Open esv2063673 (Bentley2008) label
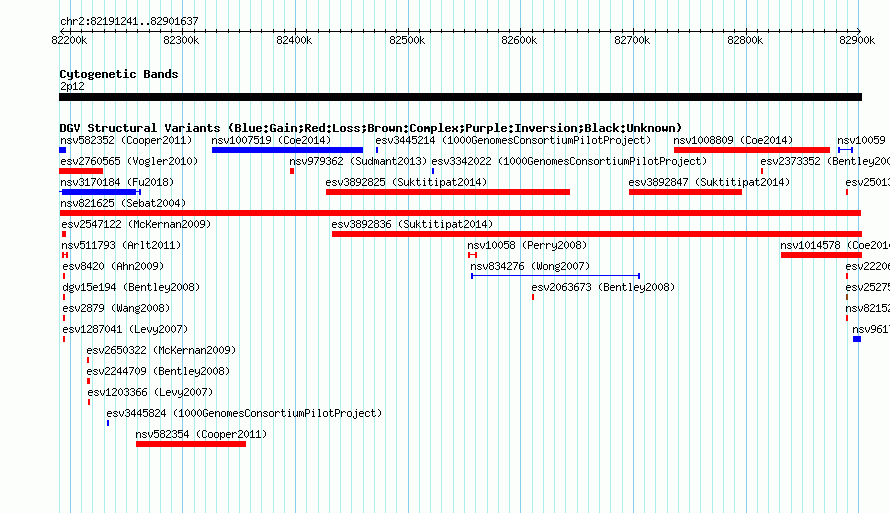 point(603,287)
